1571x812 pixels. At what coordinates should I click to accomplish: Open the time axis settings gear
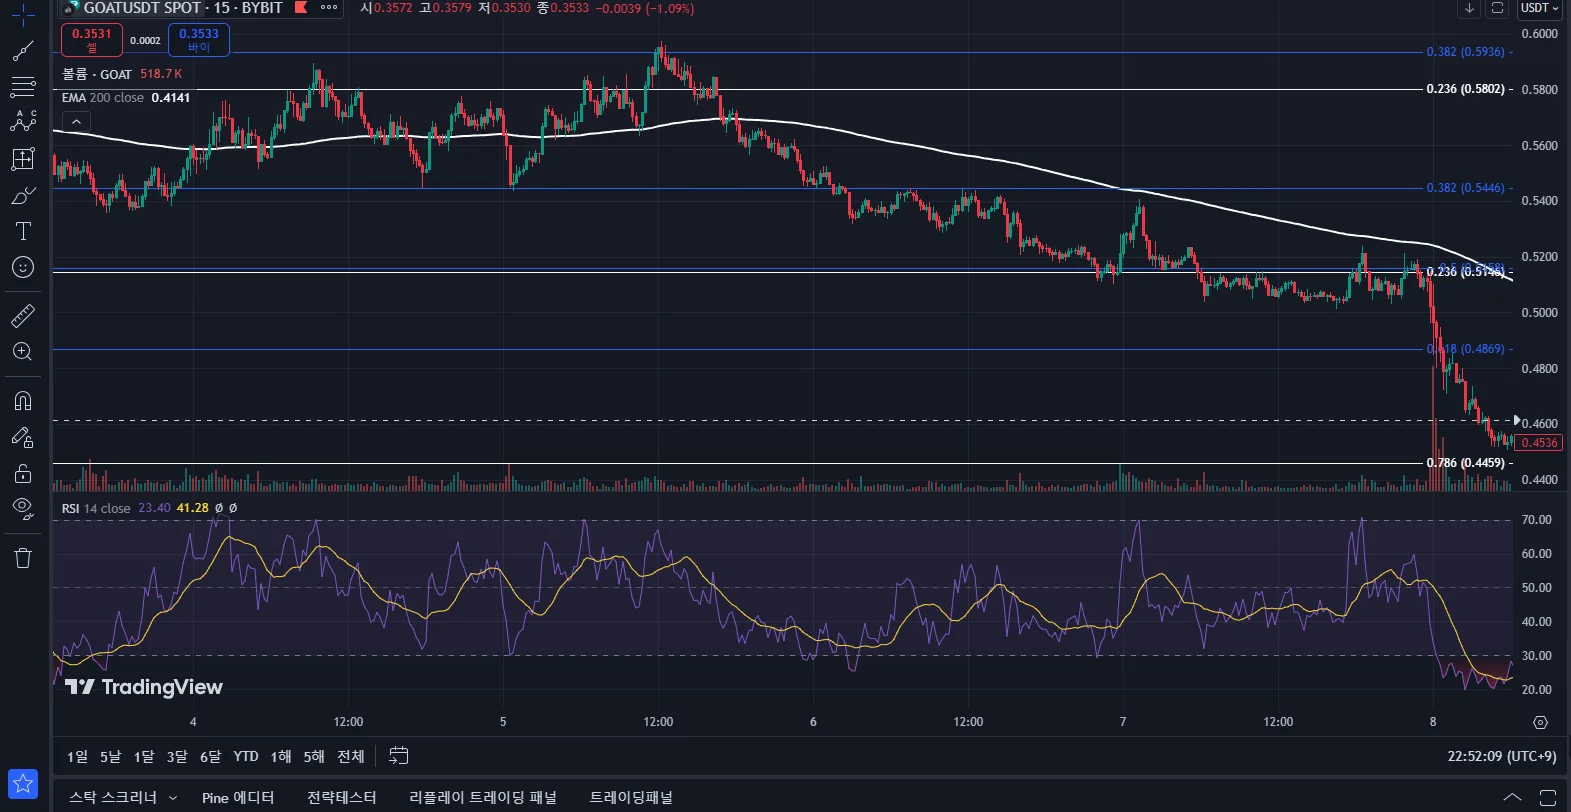click(x=1540, y=722)
